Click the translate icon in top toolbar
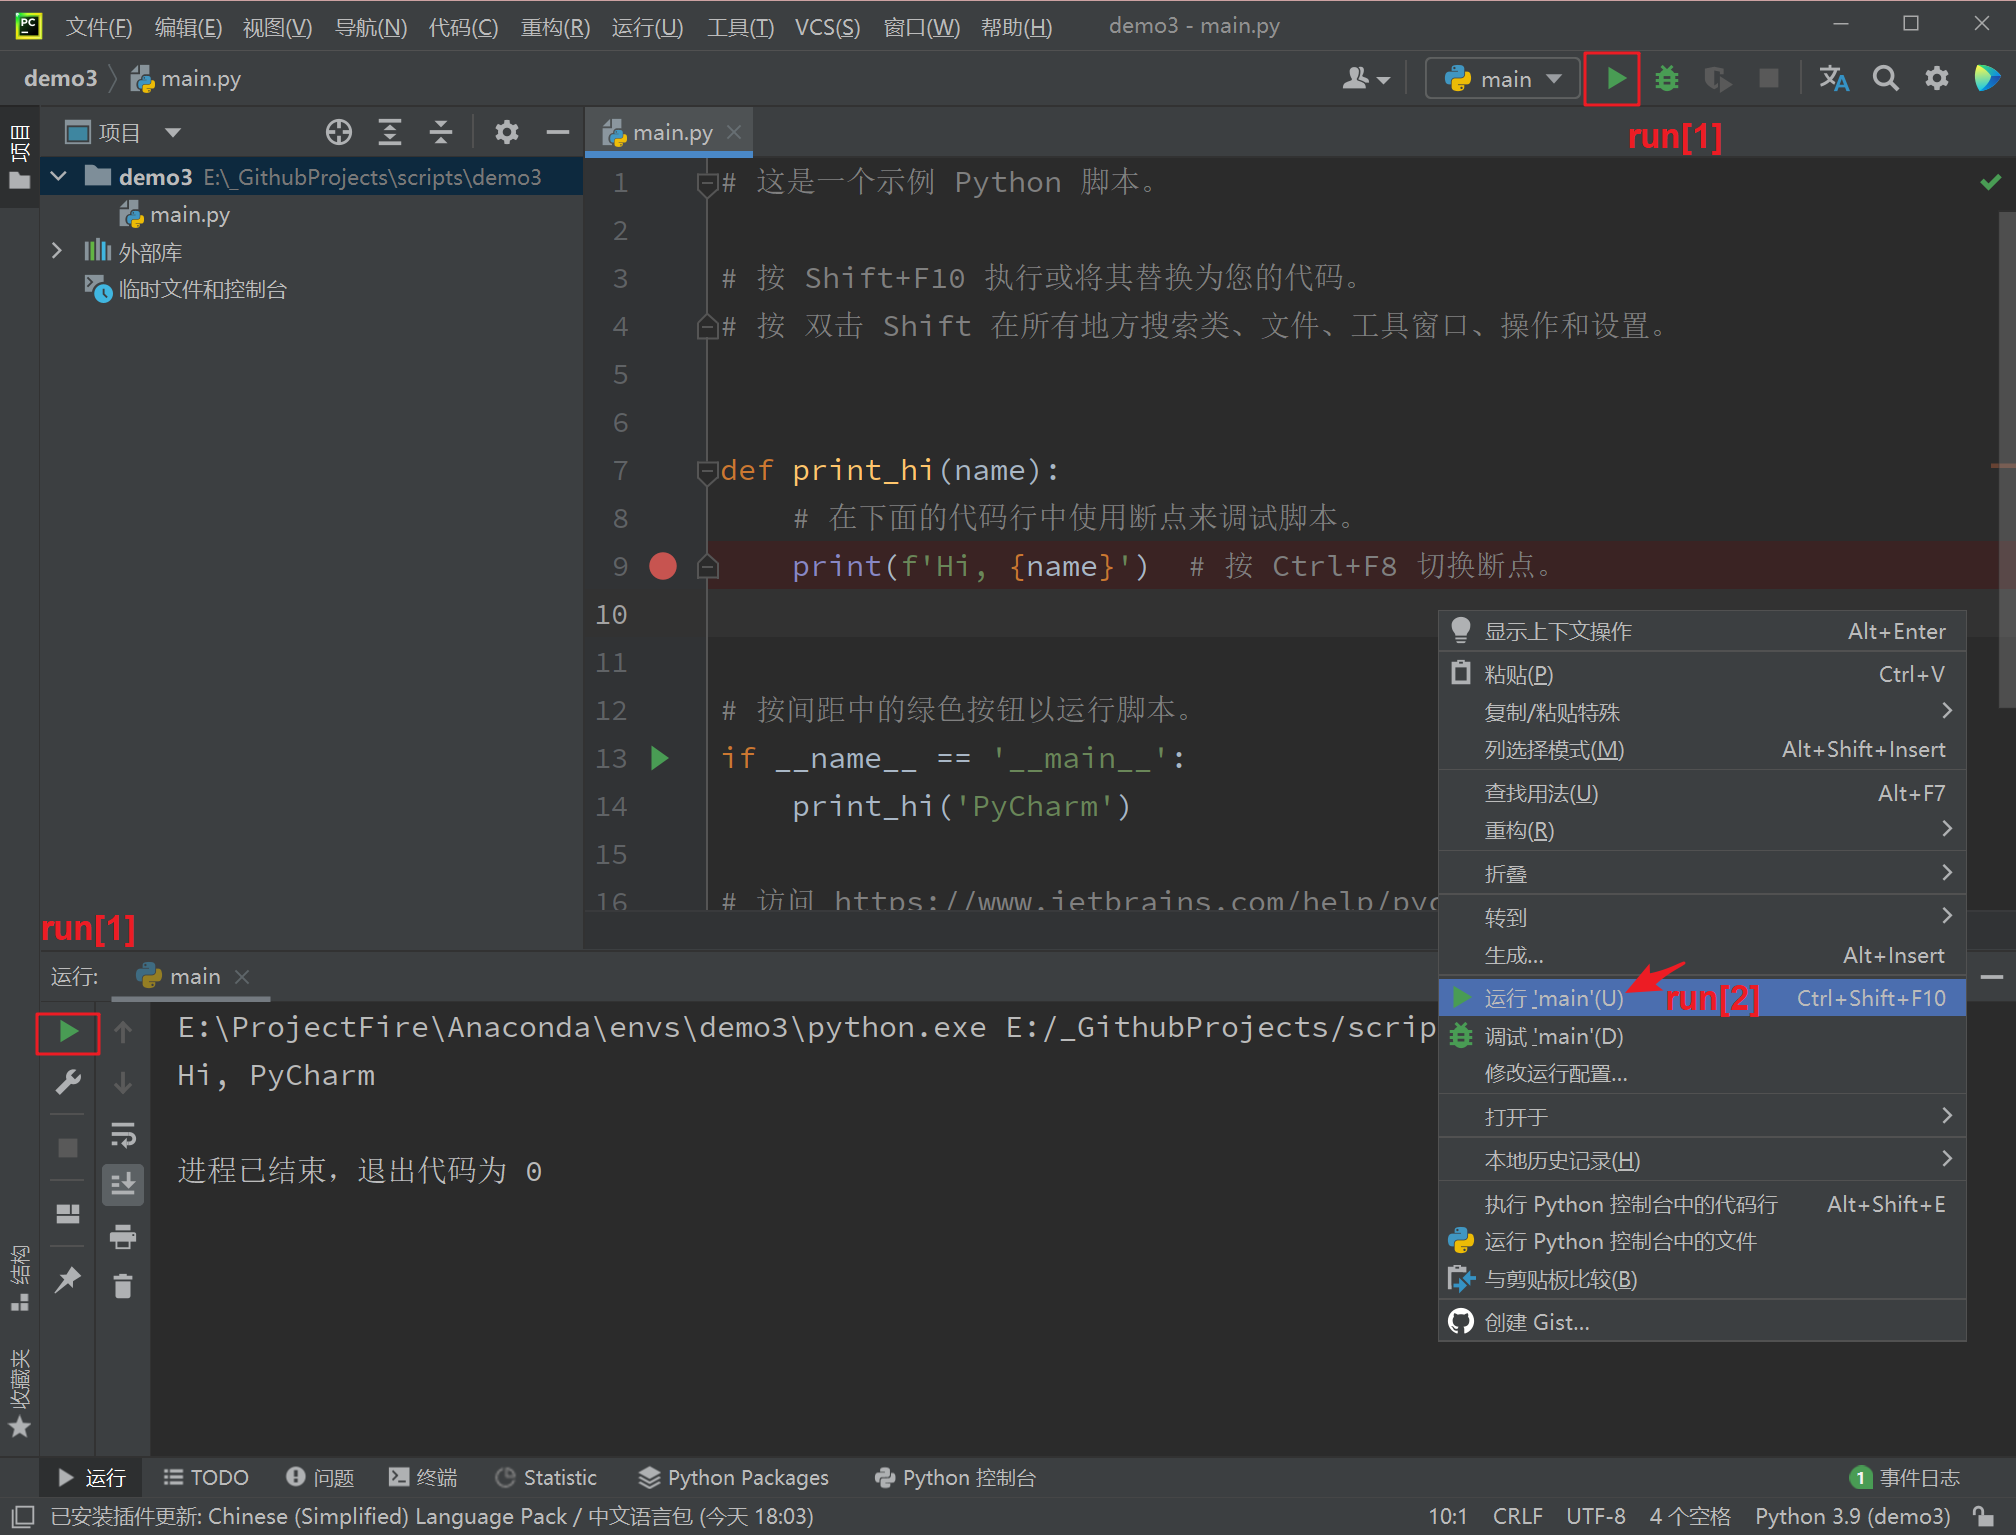 click(1833, 78)
